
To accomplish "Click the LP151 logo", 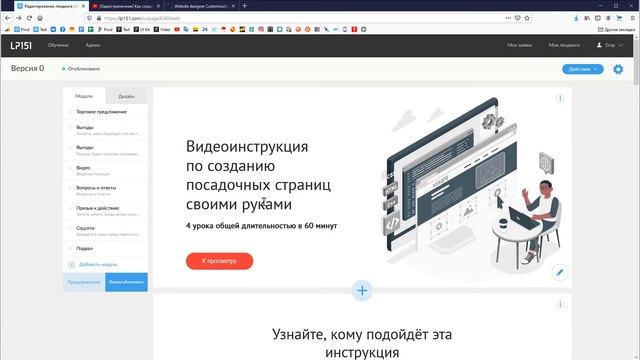I will click(x=21, y=45).
